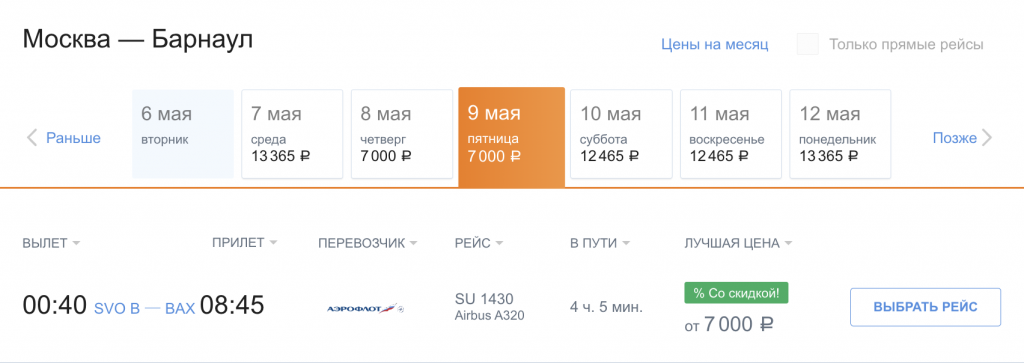Click the right chevron arrow beside Позже
1024x363 pixels.
tap(987, 138)
